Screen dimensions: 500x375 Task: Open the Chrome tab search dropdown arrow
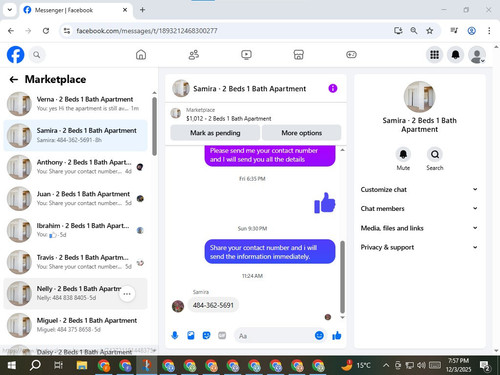(x=10, y=10)
